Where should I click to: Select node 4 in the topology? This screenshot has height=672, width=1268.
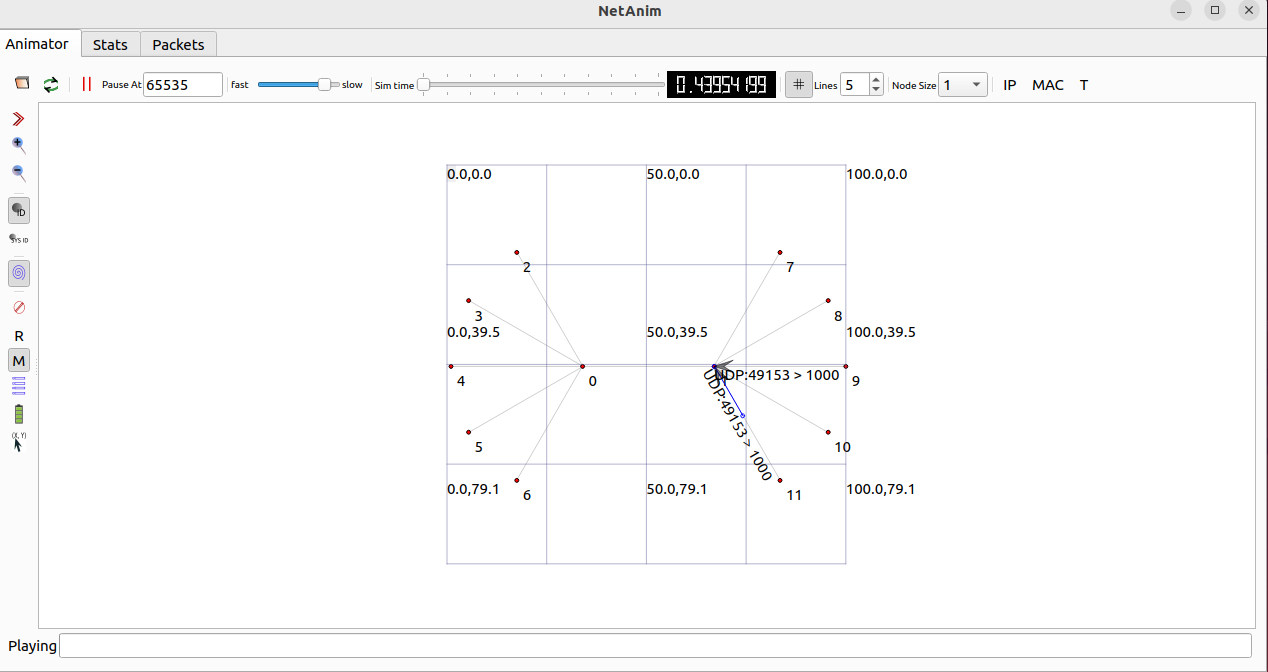451,366
